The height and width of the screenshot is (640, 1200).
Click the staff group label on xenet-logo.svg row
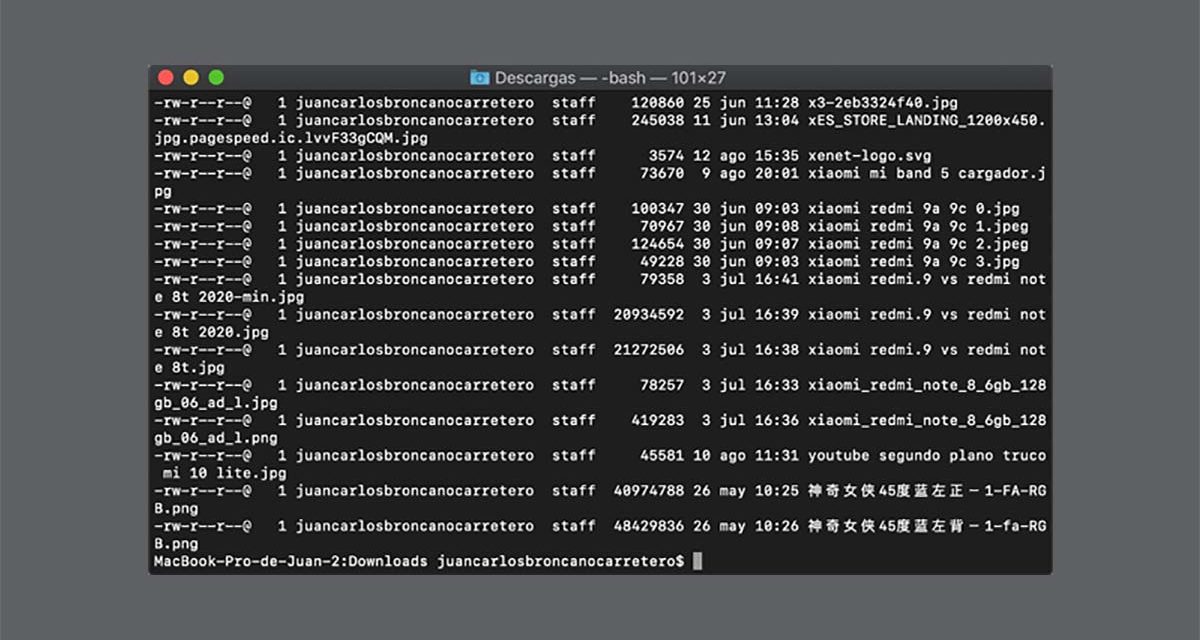575,155
